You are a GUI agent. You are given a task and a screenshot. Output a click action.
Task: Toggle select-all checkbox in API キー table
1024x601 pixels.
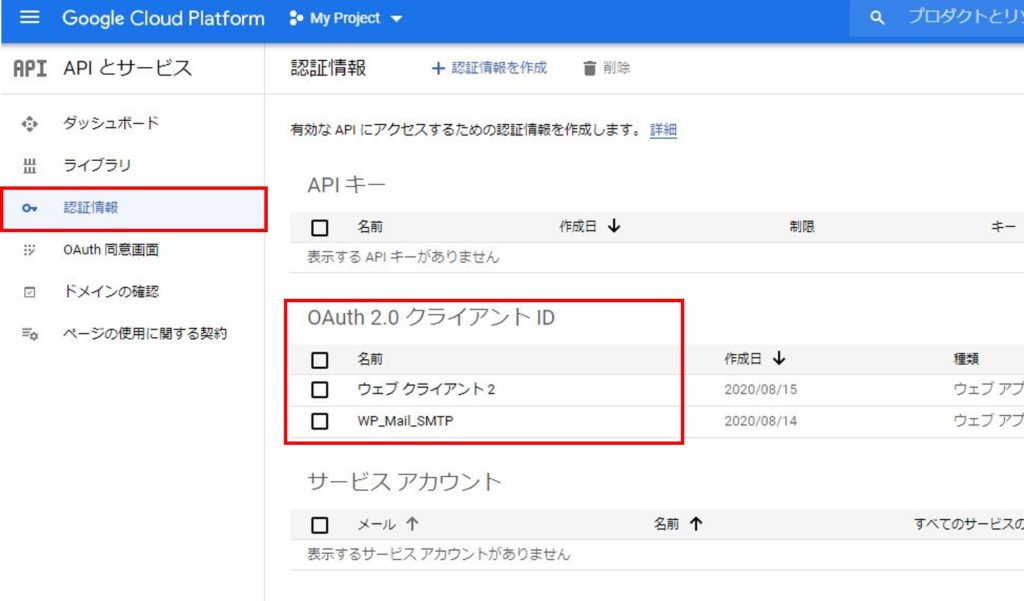319,227
